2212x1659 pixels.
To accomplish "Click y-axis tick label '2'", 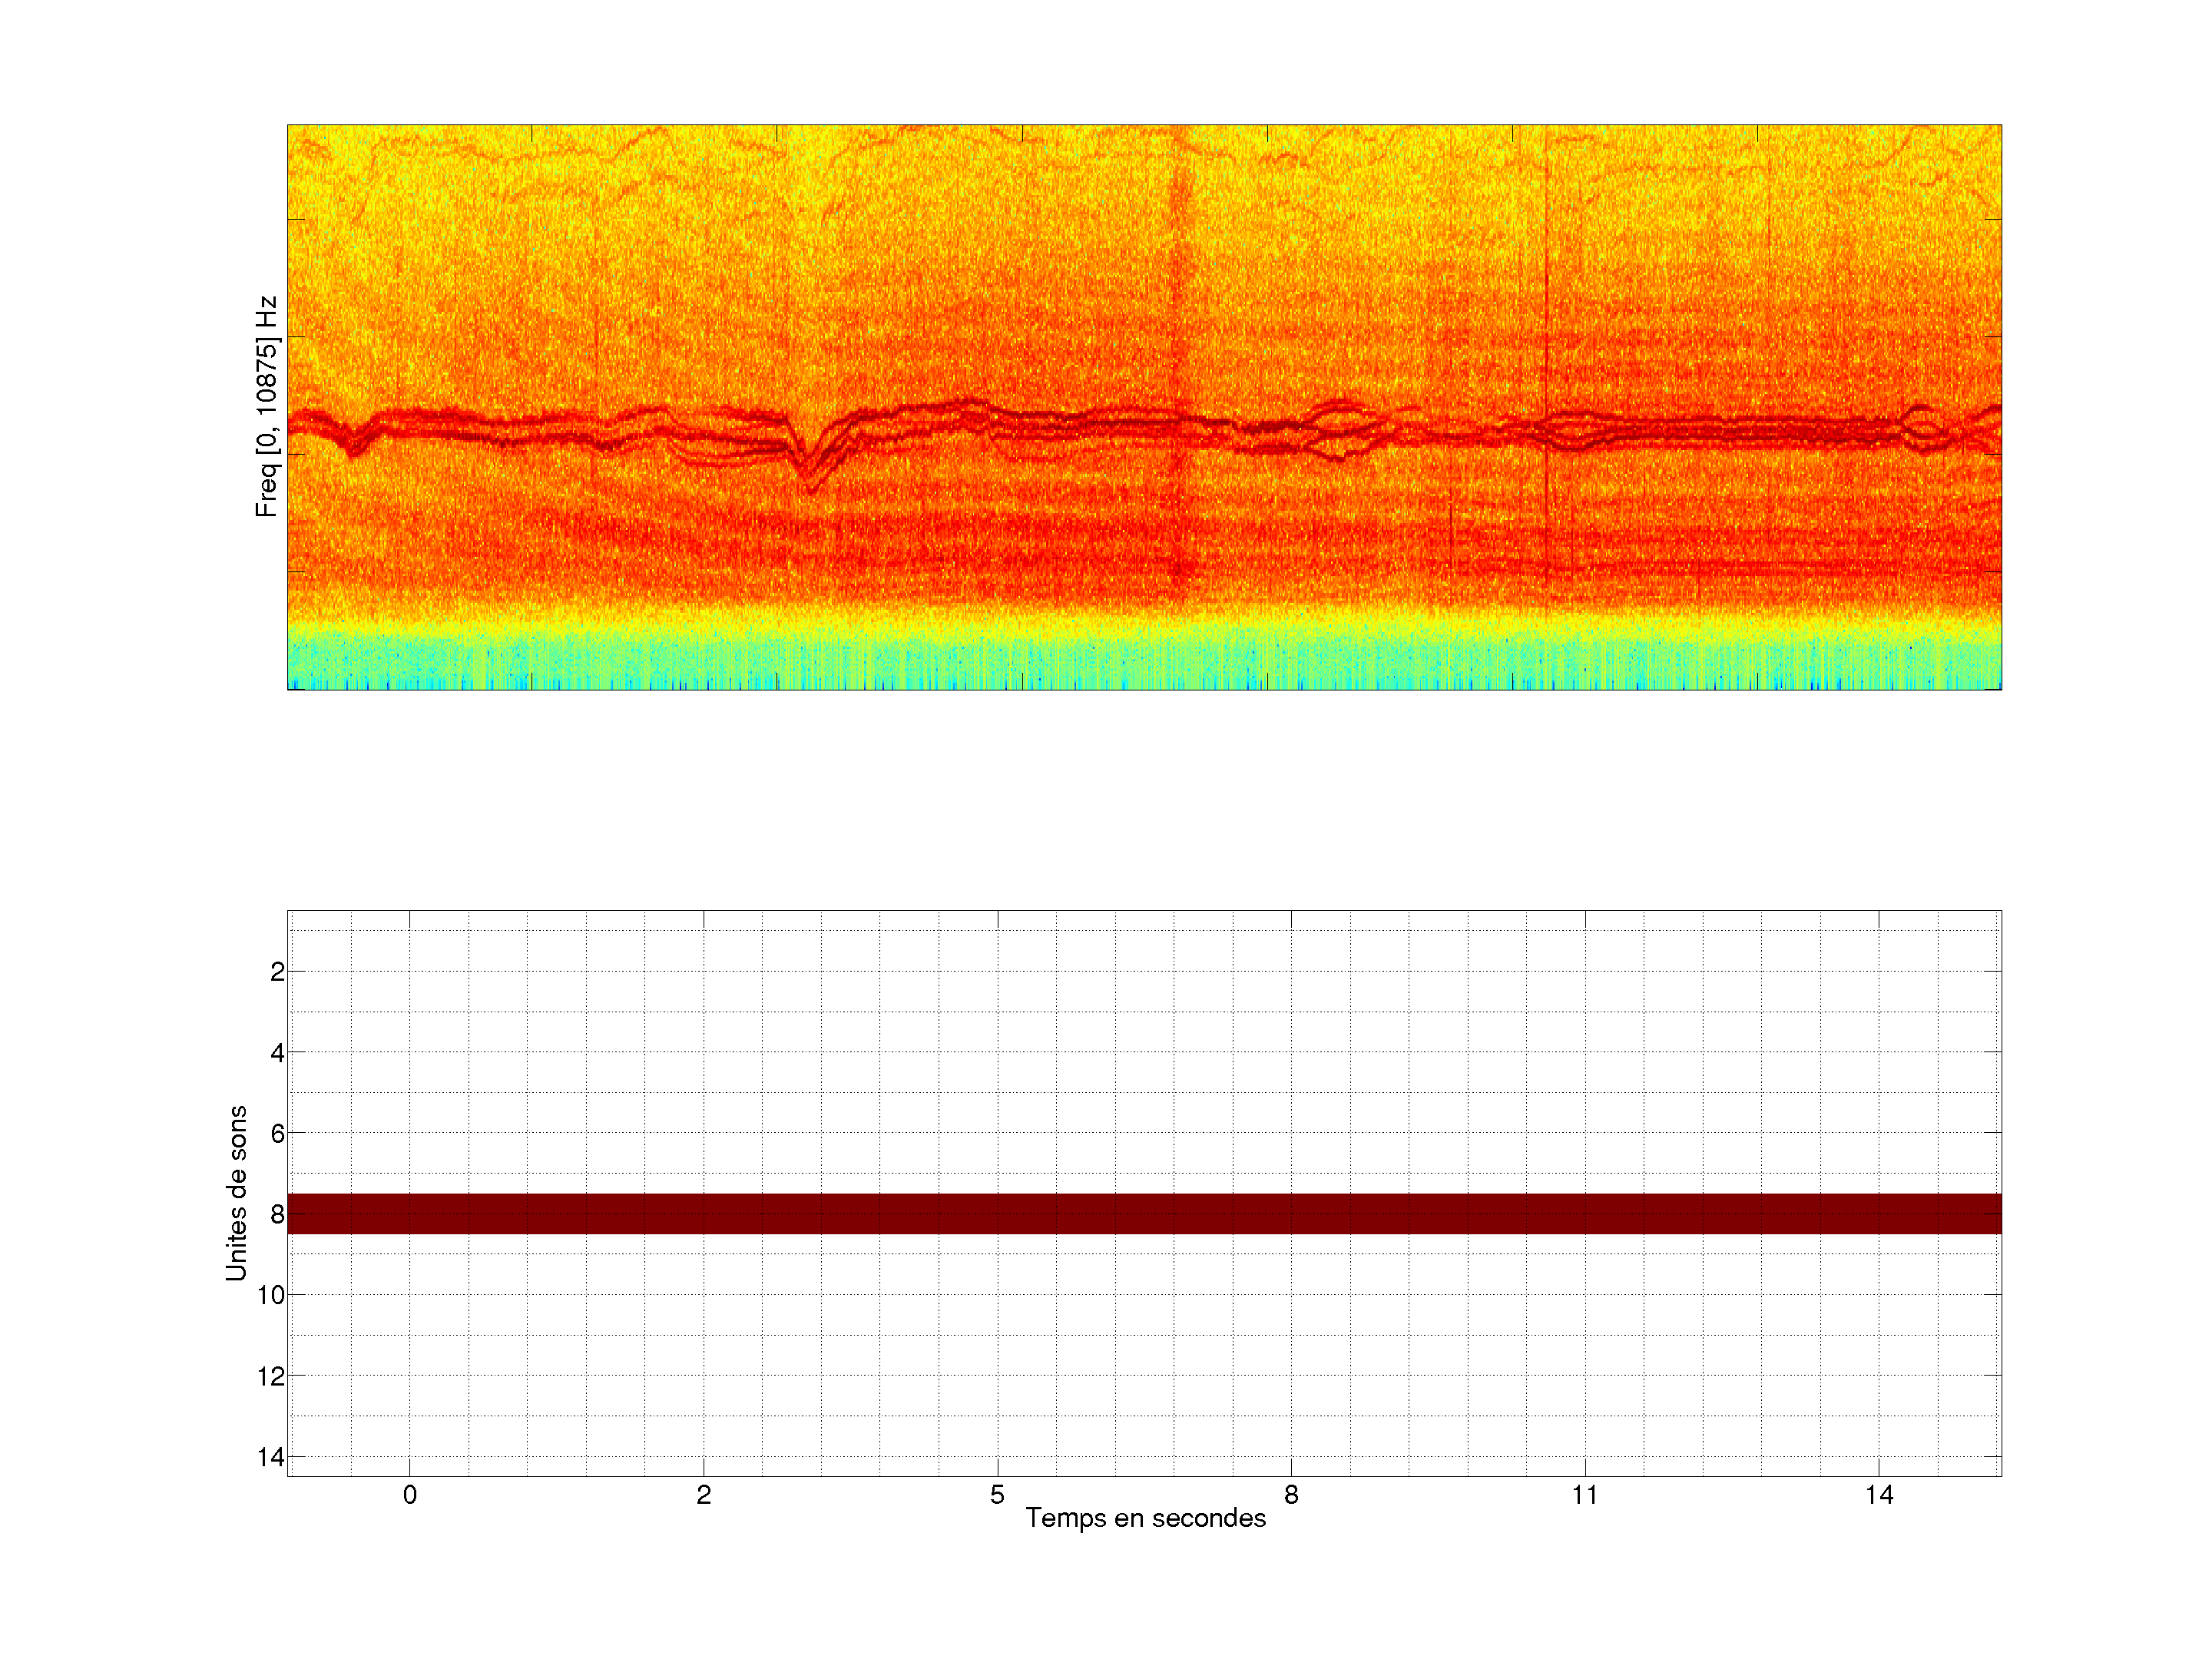I will [x=277, y=972].
